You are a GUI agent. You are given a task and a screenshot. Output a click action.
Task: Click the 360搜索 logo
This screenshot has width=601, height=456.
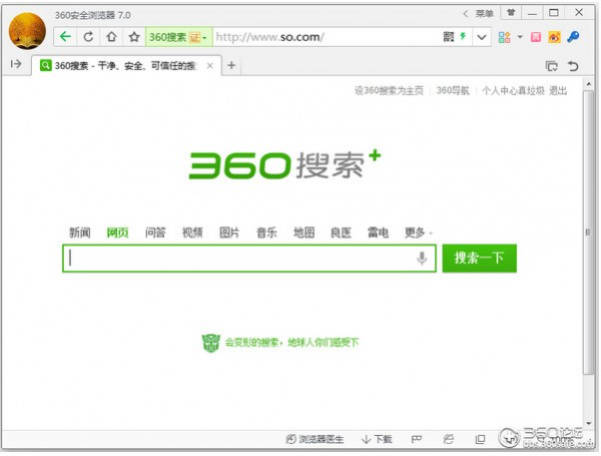click(x=285, y=165)
